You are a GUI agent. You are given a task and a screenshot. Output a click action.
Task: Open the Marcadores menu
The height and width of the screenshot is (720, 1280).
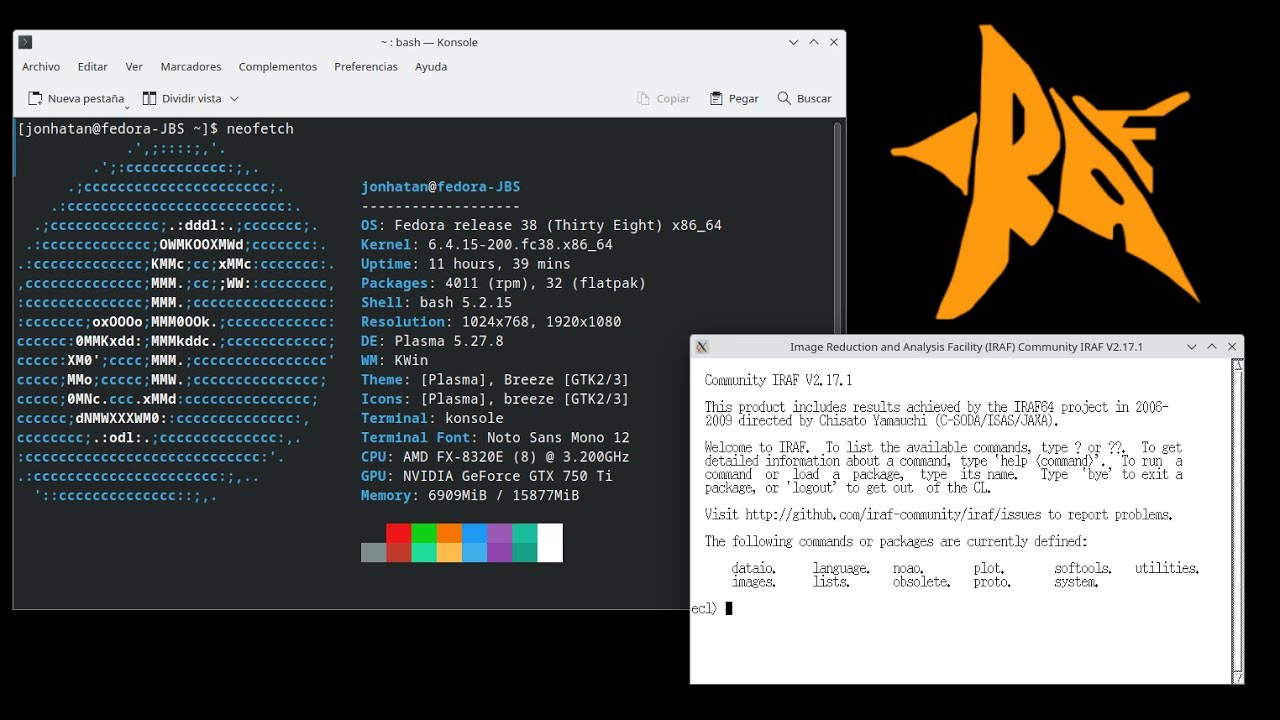[x=191, y=67]
